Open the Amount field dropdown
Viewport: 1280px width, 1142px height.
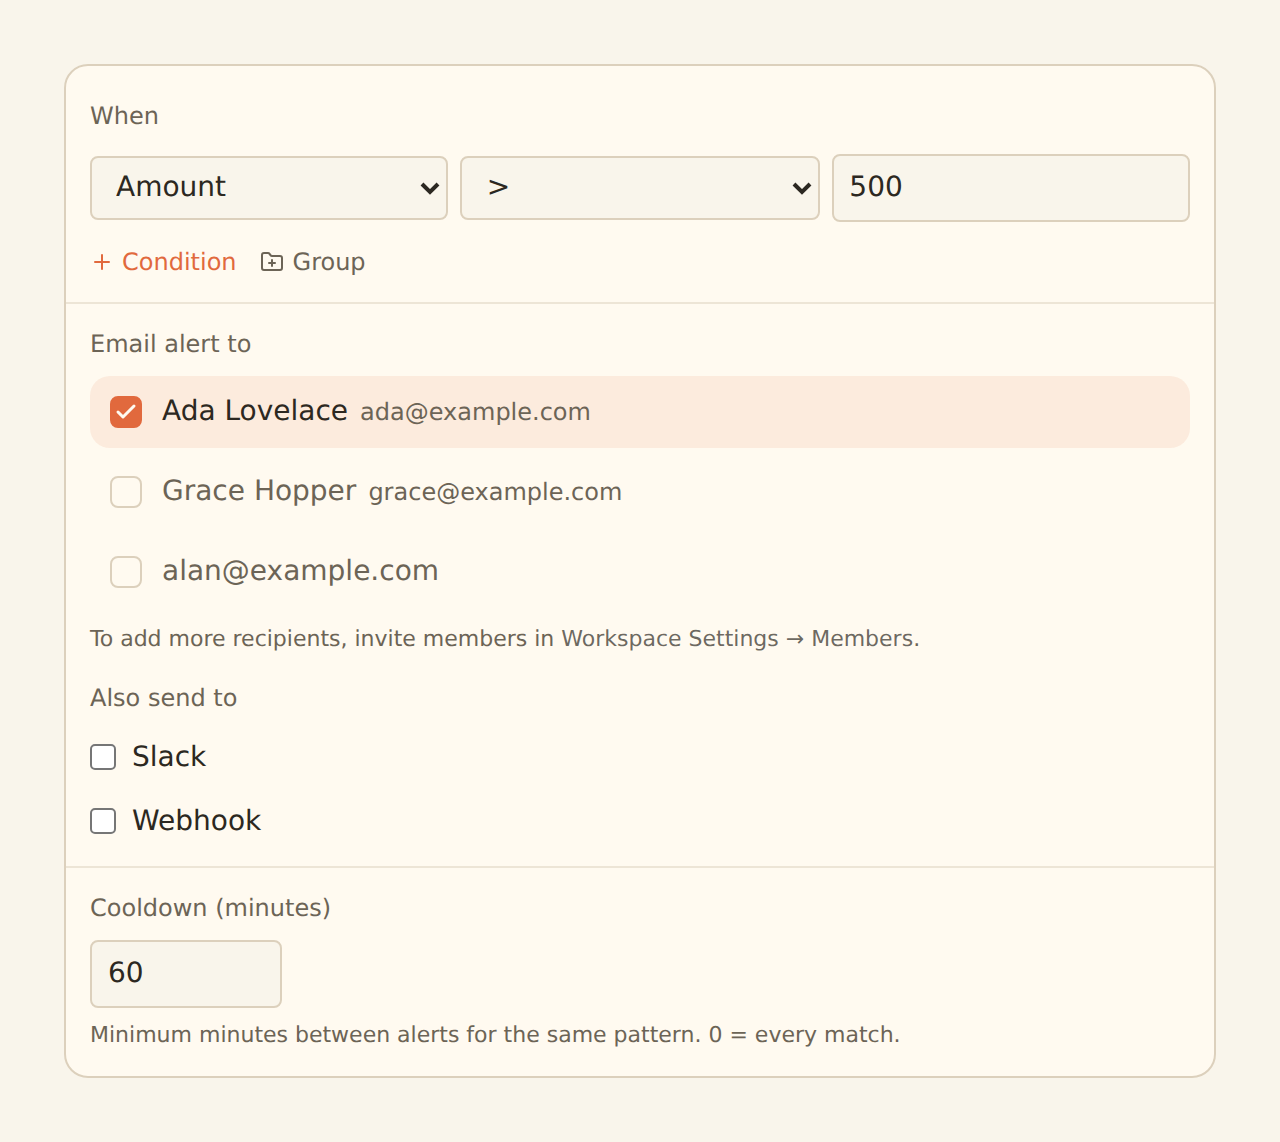click(269, 188)
